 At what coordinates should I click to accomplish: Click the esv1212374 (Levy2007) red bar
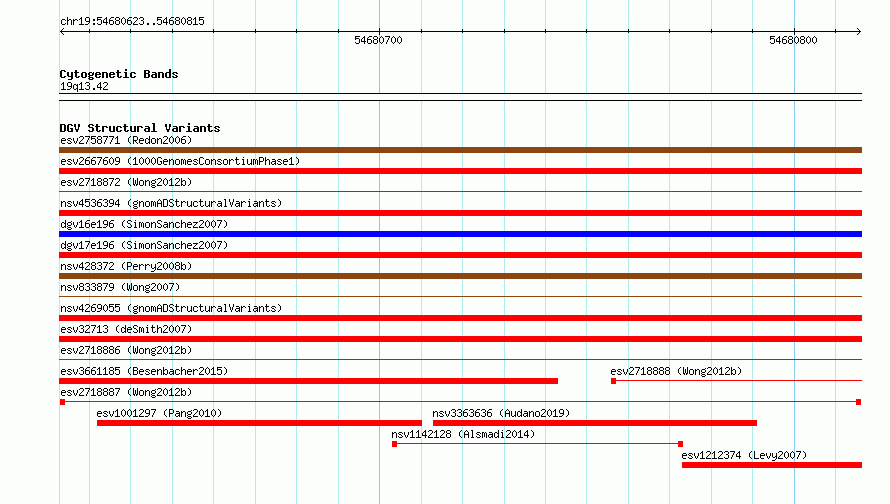pyautogui.click(x=772, y=465)
